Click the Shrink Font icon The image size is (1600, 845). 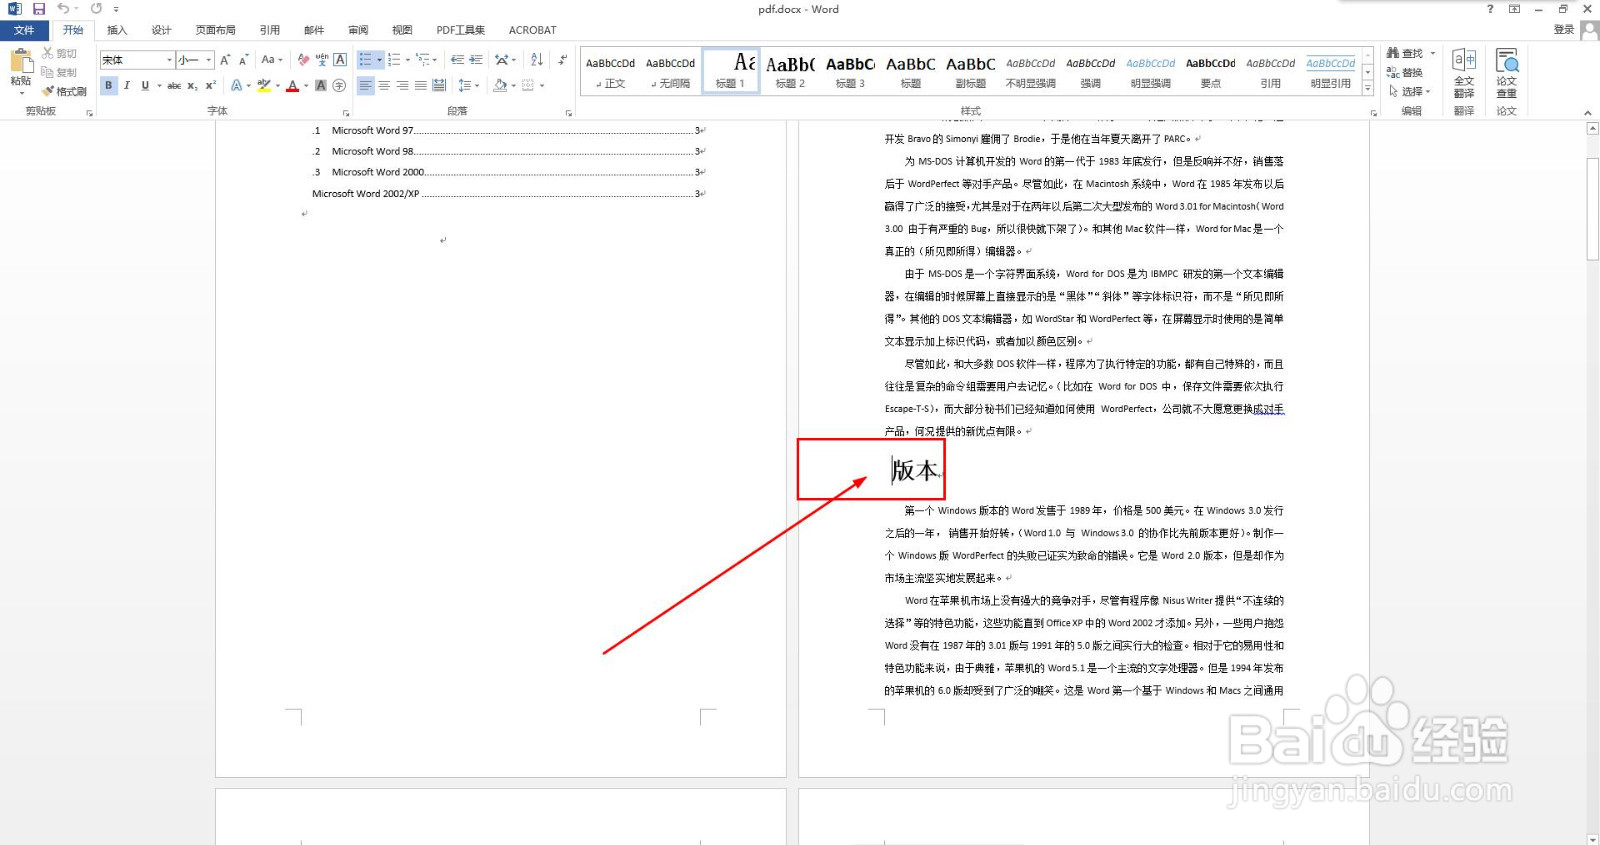[243, 60]
